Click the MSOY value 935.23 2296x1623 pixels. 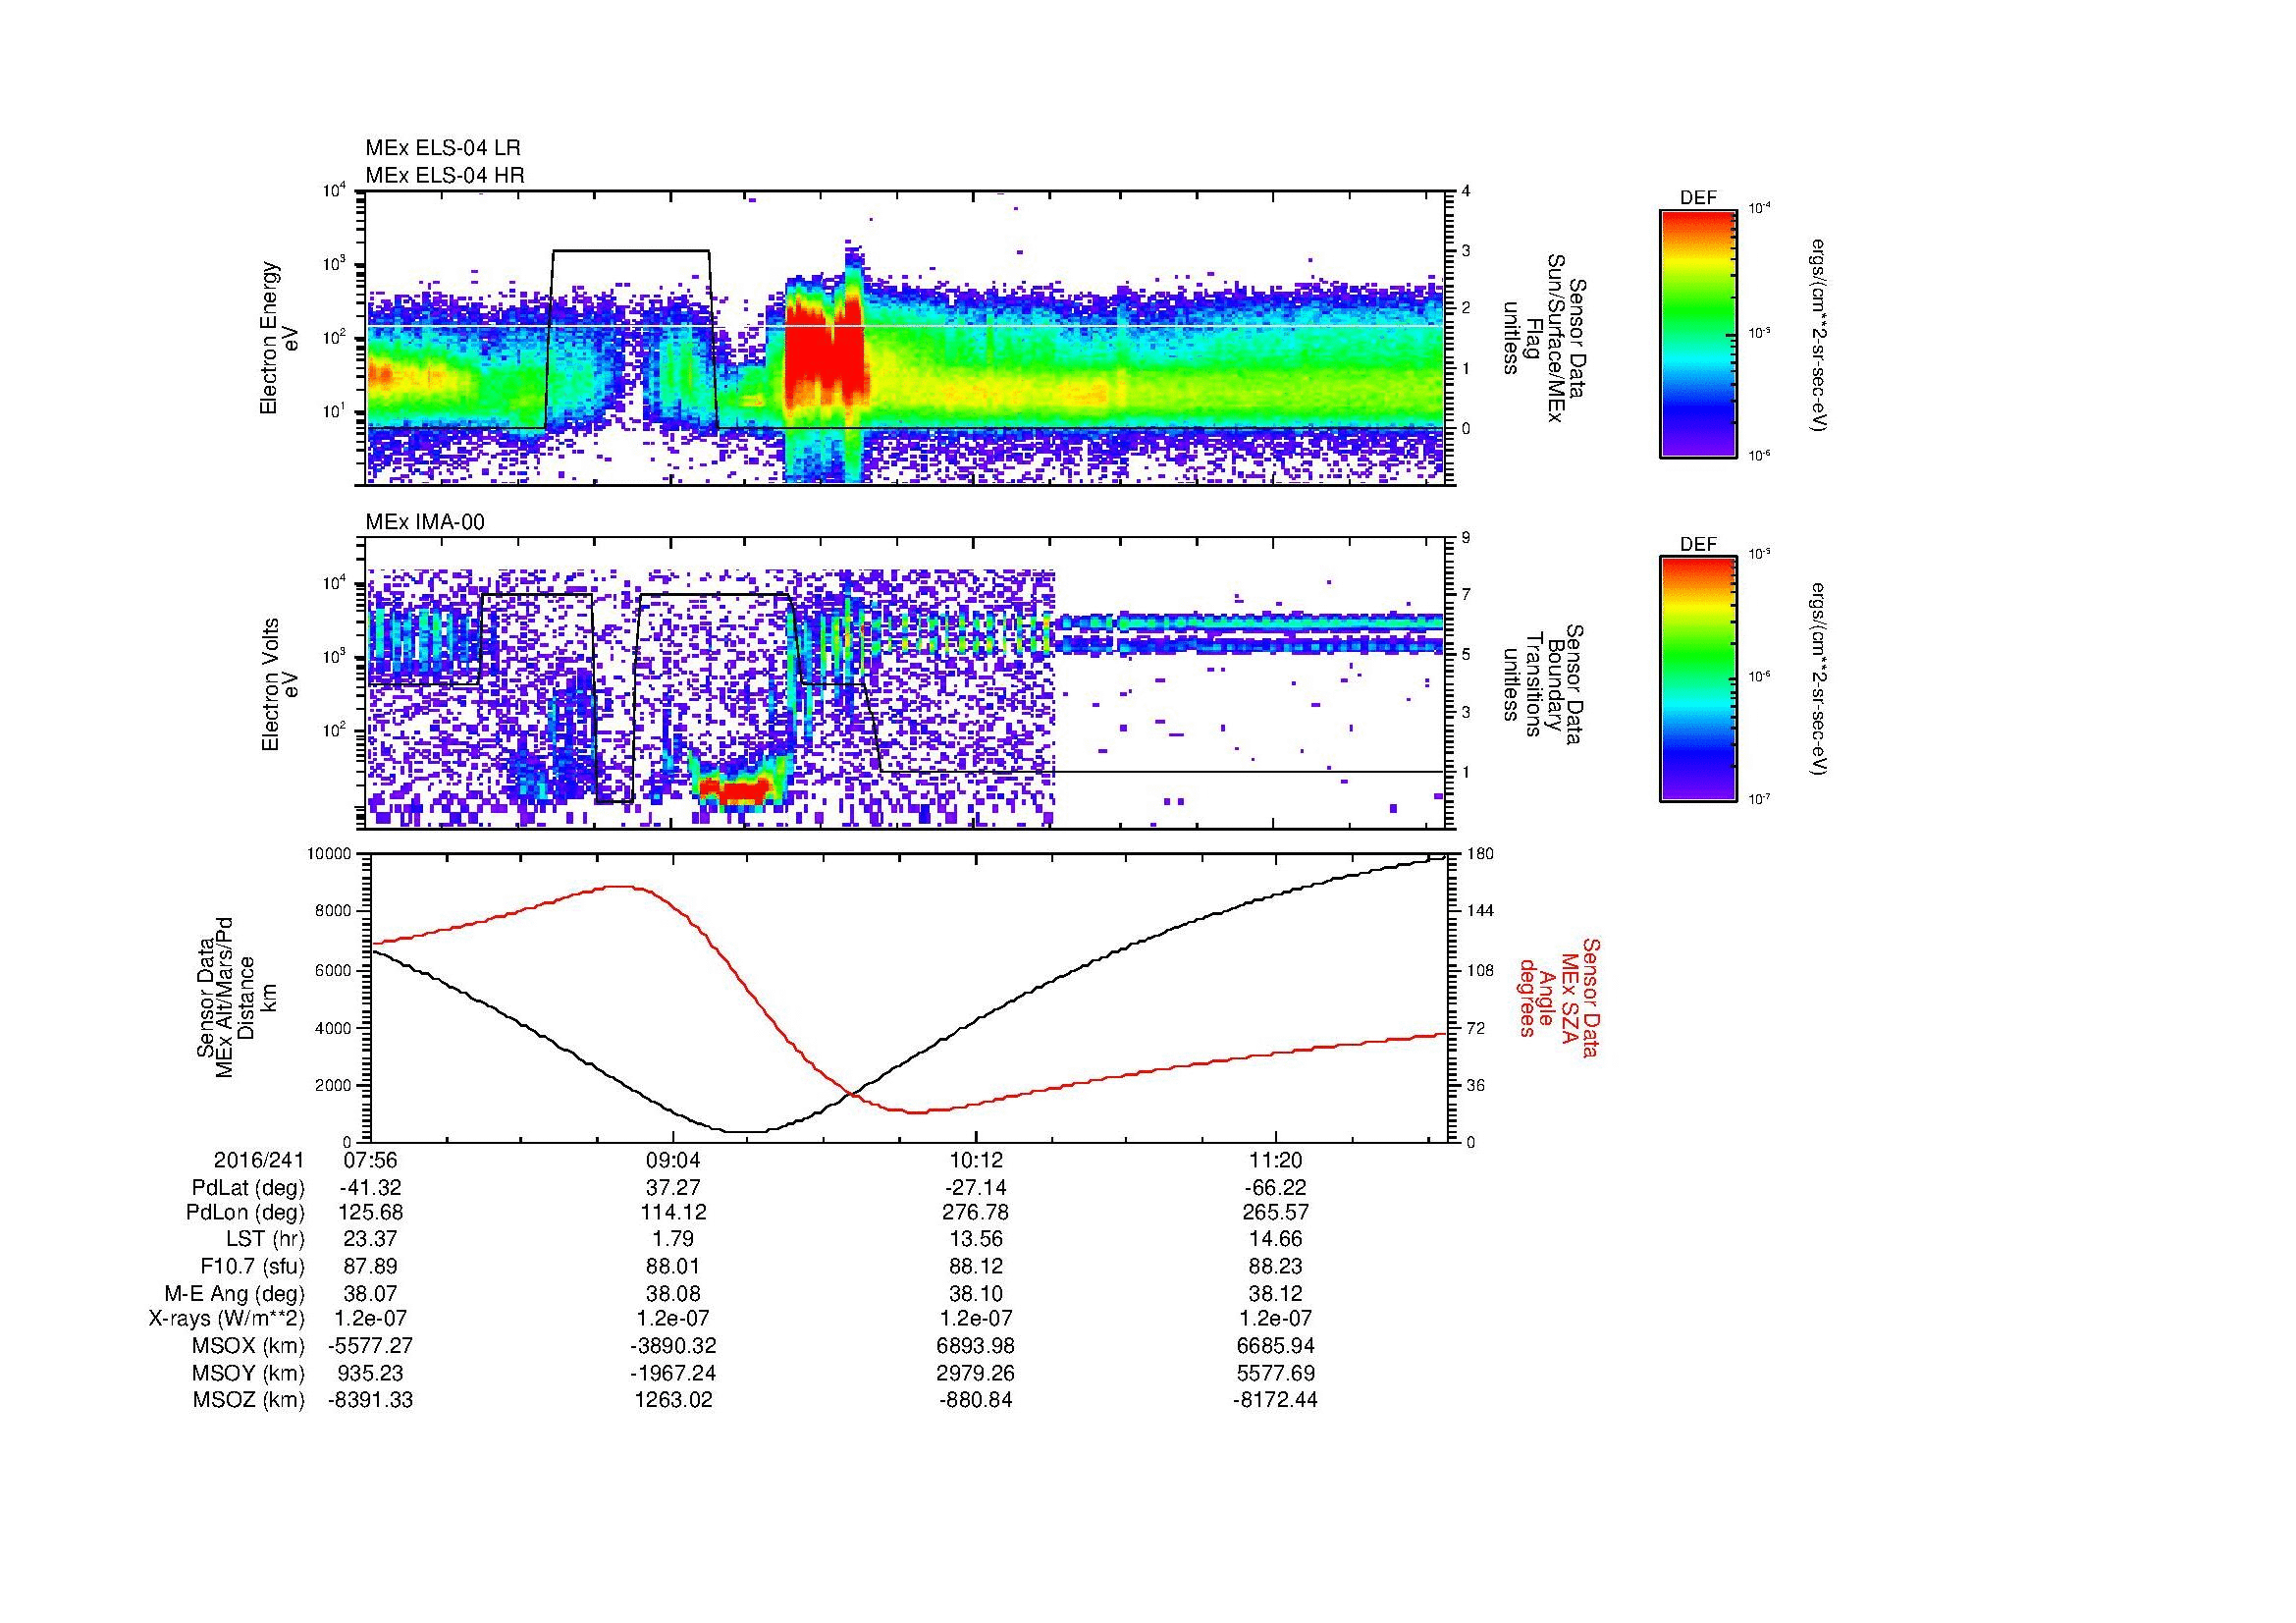point(371,1373)
